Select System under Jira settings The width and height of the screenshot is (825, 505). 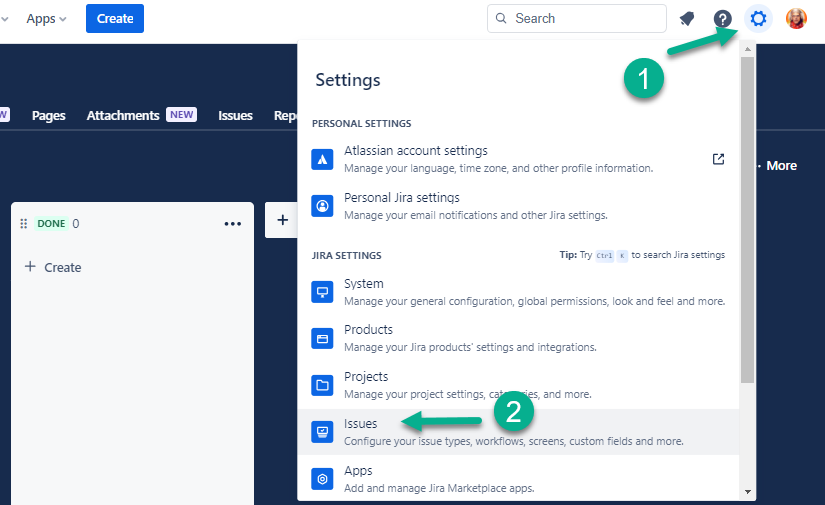(x=364, y=284)
